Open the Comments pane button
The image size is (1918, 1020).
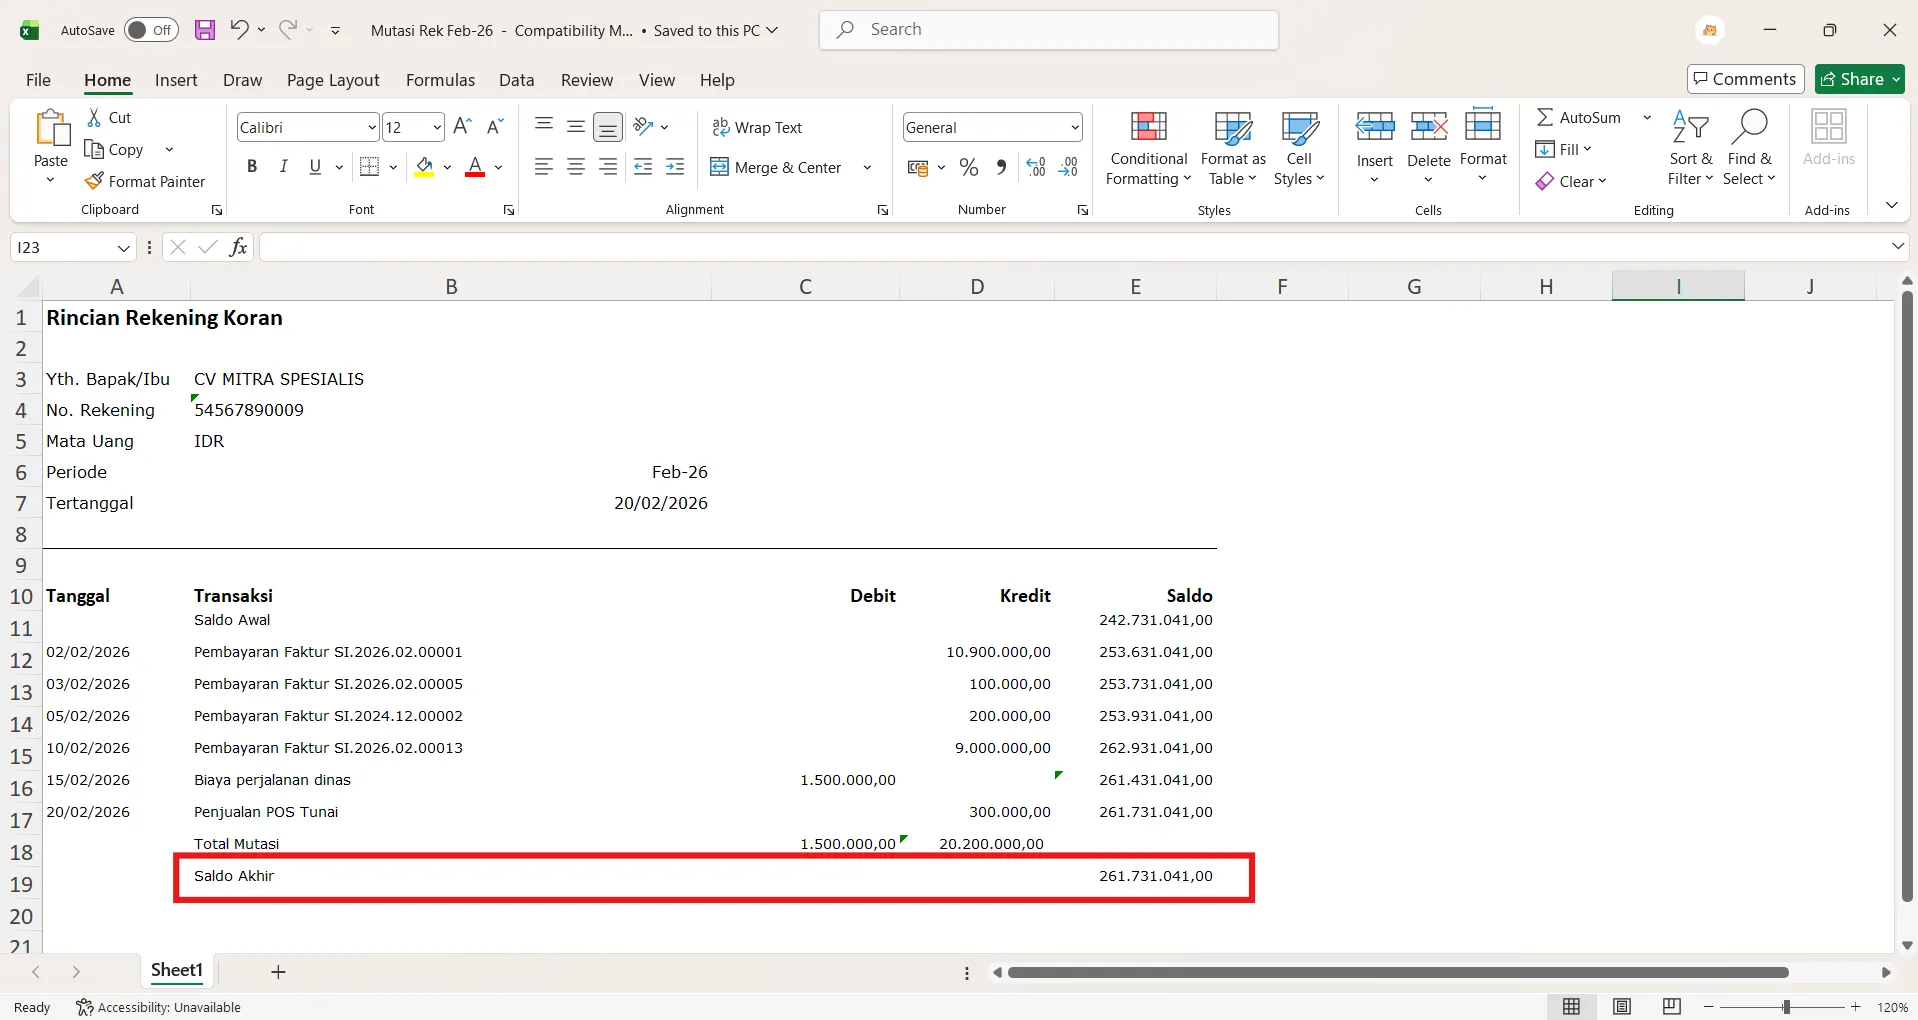pos(1745,79)
